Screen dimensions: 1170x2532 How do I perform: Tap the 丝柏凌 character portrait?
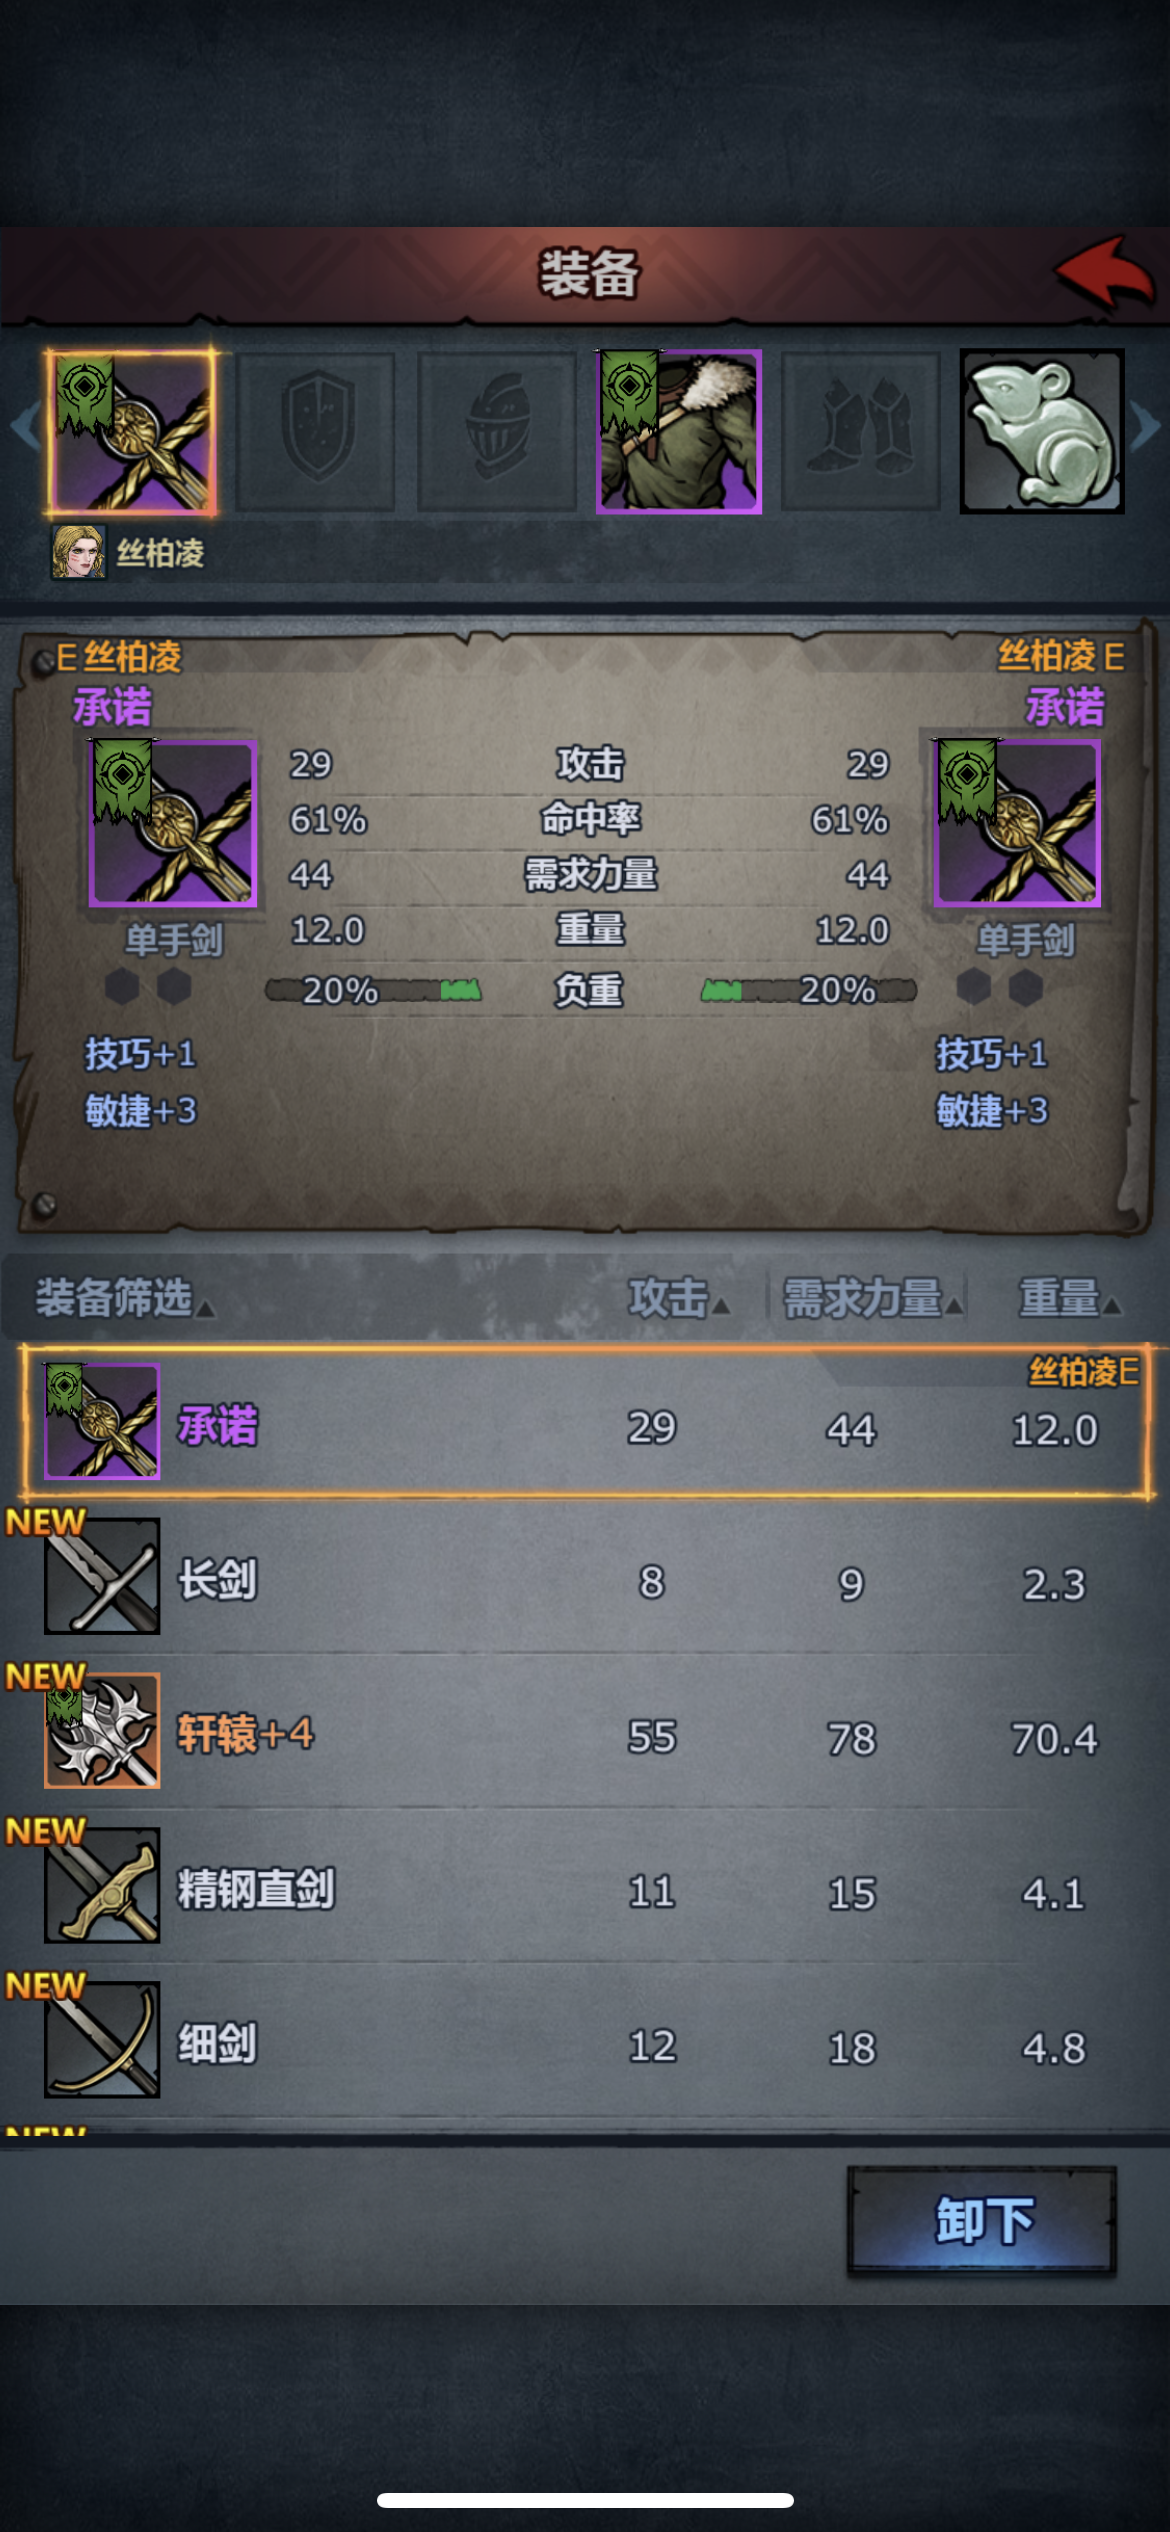pyautogui.click(x=78, y=552)
